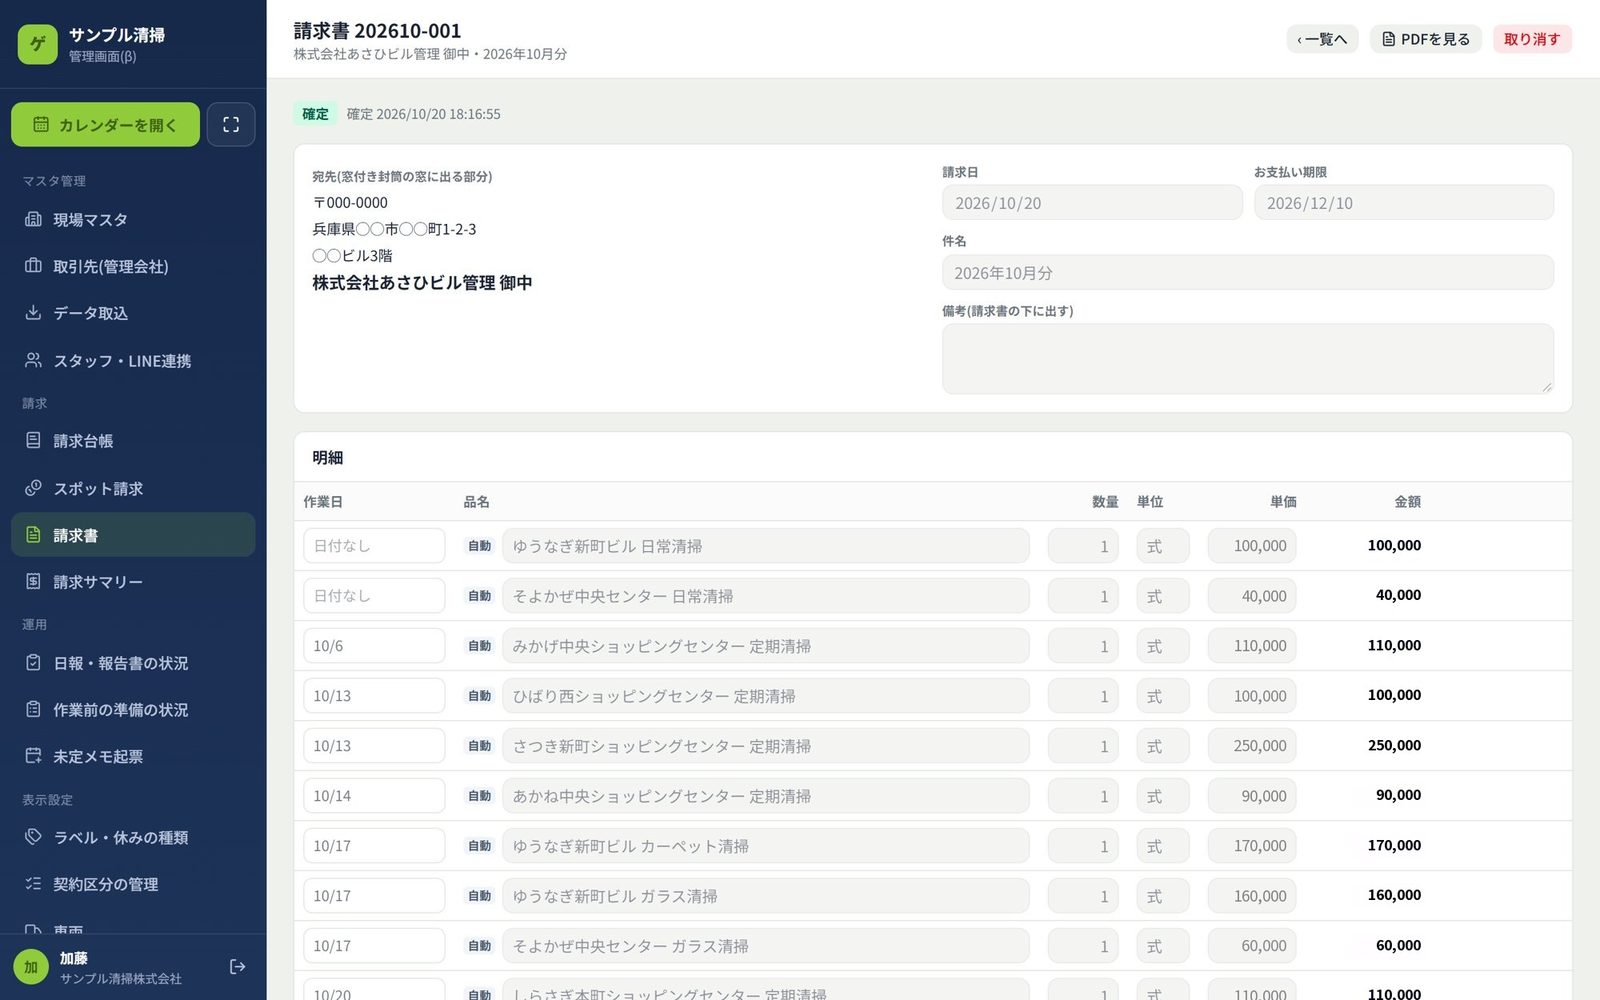Click the 現場マスタ building icon
1600x1000 pixels.
[33, 219]
